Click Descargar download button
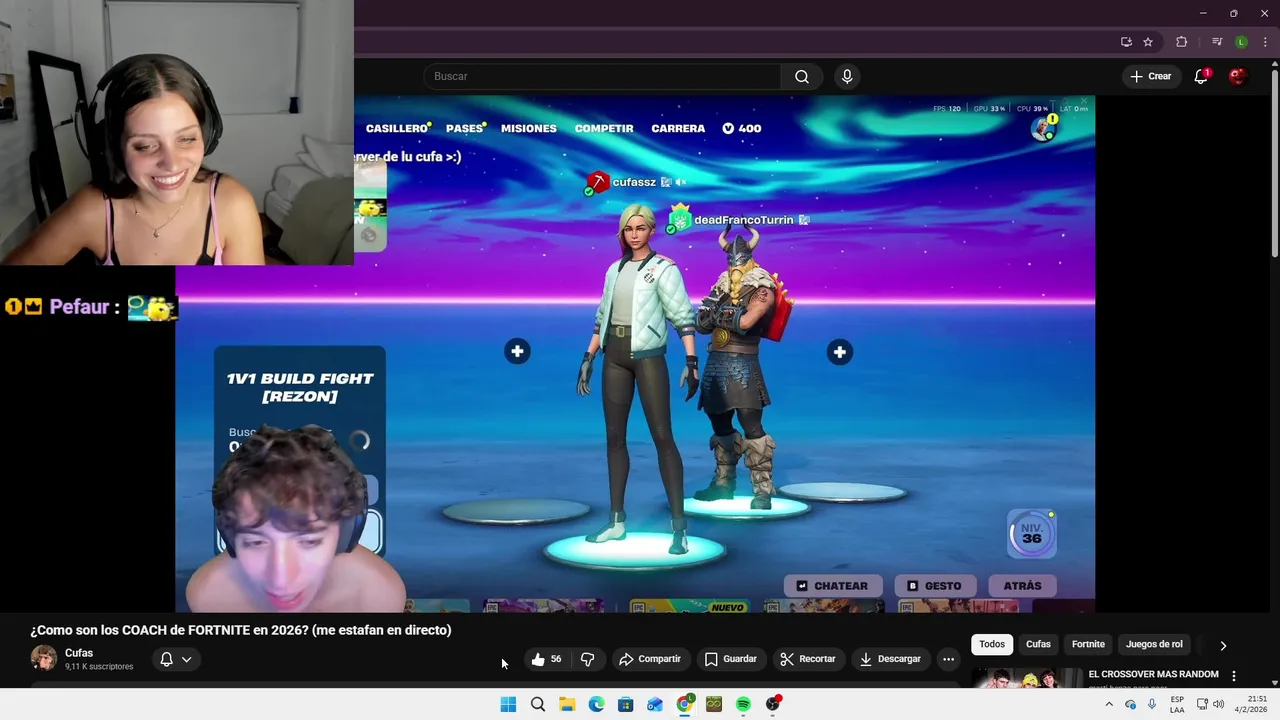This screenshot has width=1280, height=720. pyautogui.click(x=890, y=659)
